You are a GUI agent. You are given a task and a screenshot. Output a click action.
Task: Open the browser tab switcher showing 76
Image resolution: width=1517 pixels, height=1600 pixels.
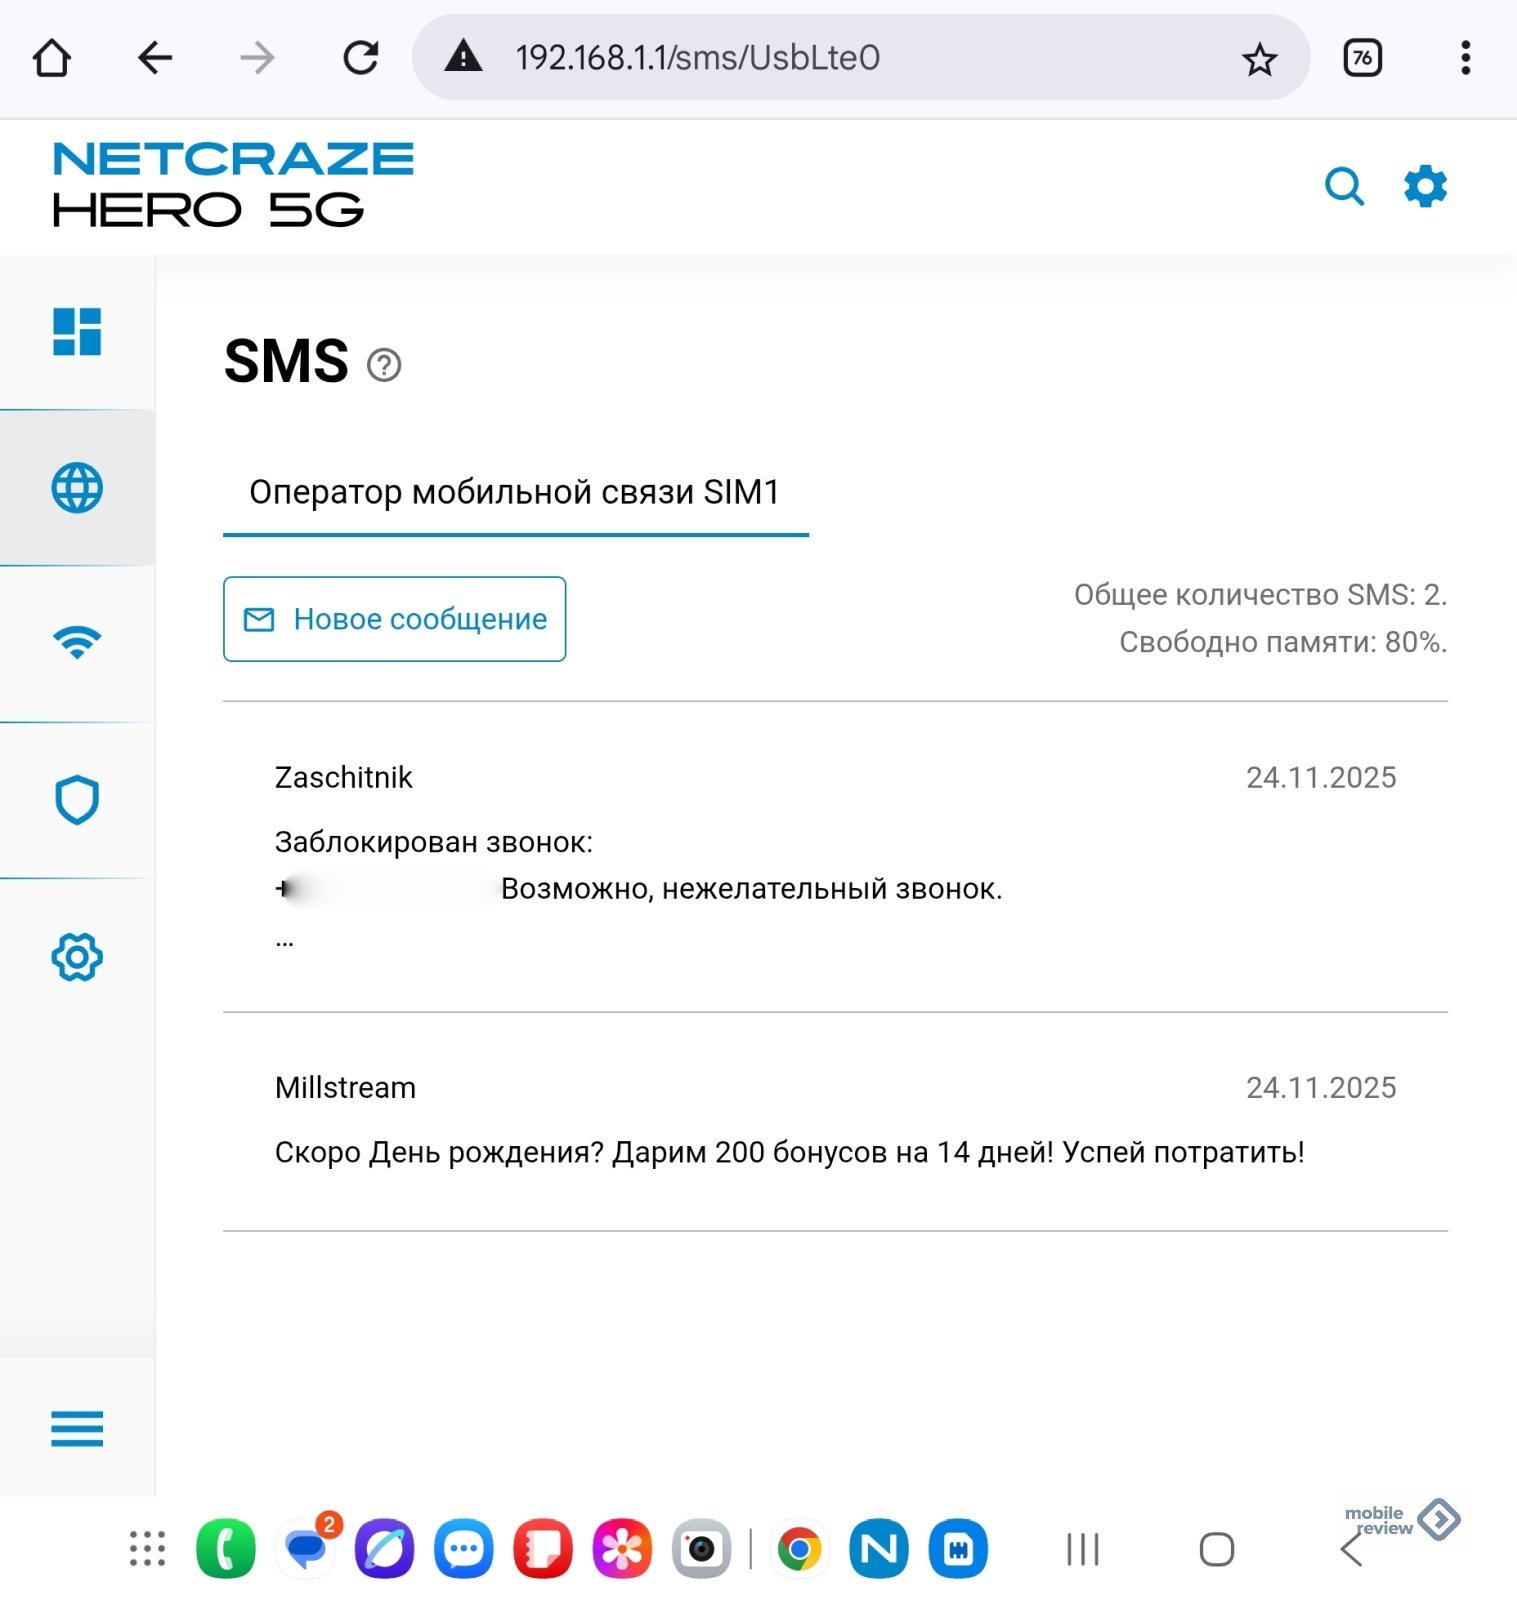point(1362,58)
